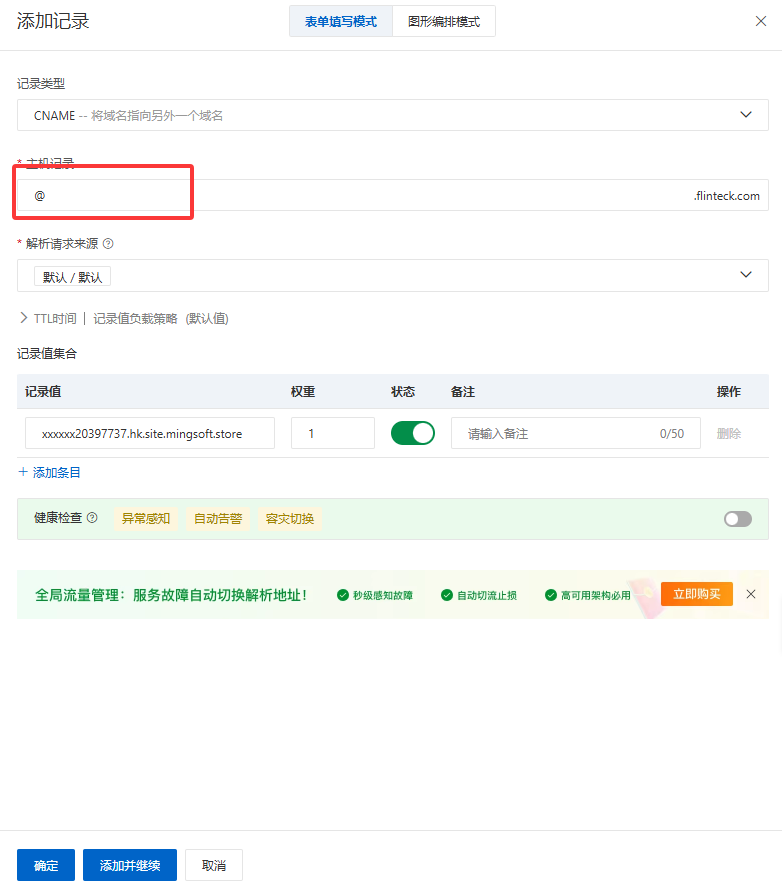
Task: Click plus icon to 添加条目
Action: [x=23, y=472]
